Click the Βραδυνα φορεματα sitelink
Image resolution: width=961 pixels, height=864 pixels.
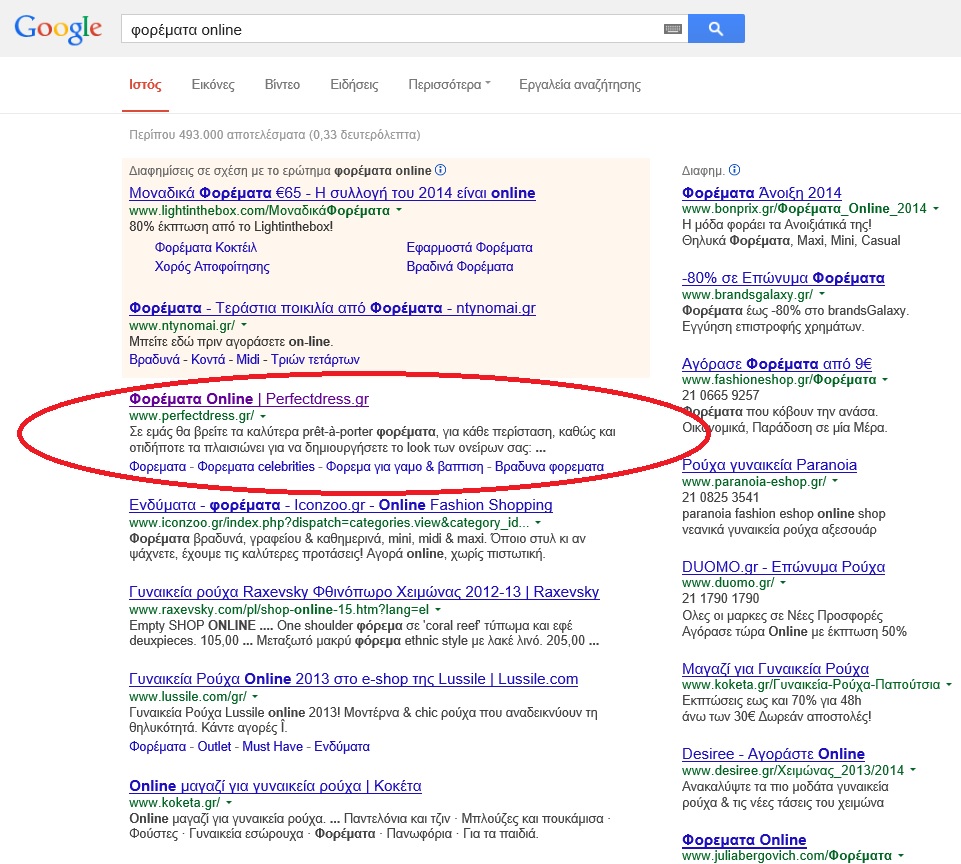coord(549,466)
